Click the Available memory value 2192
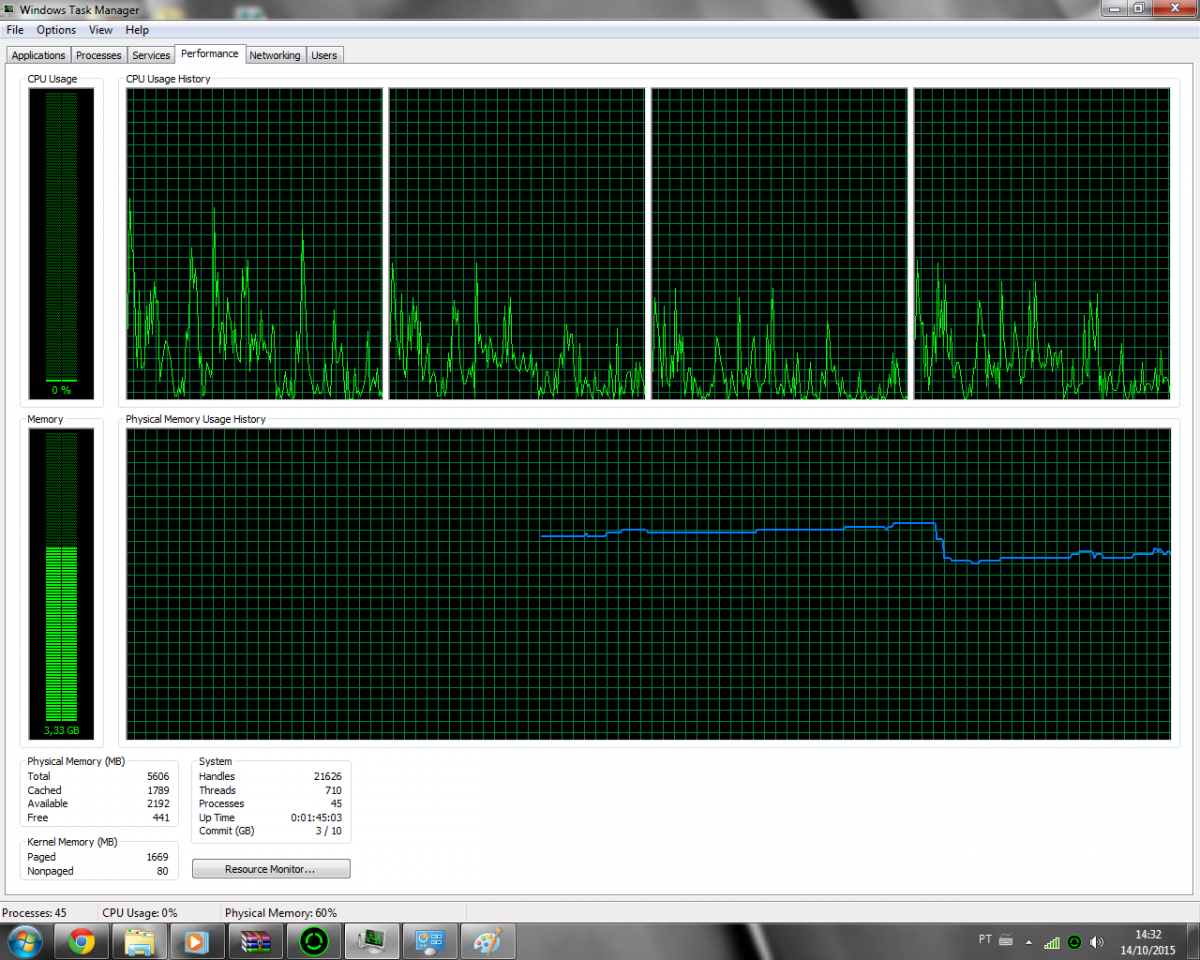This screenshot has width=1200, height=960. pos(158,803)
